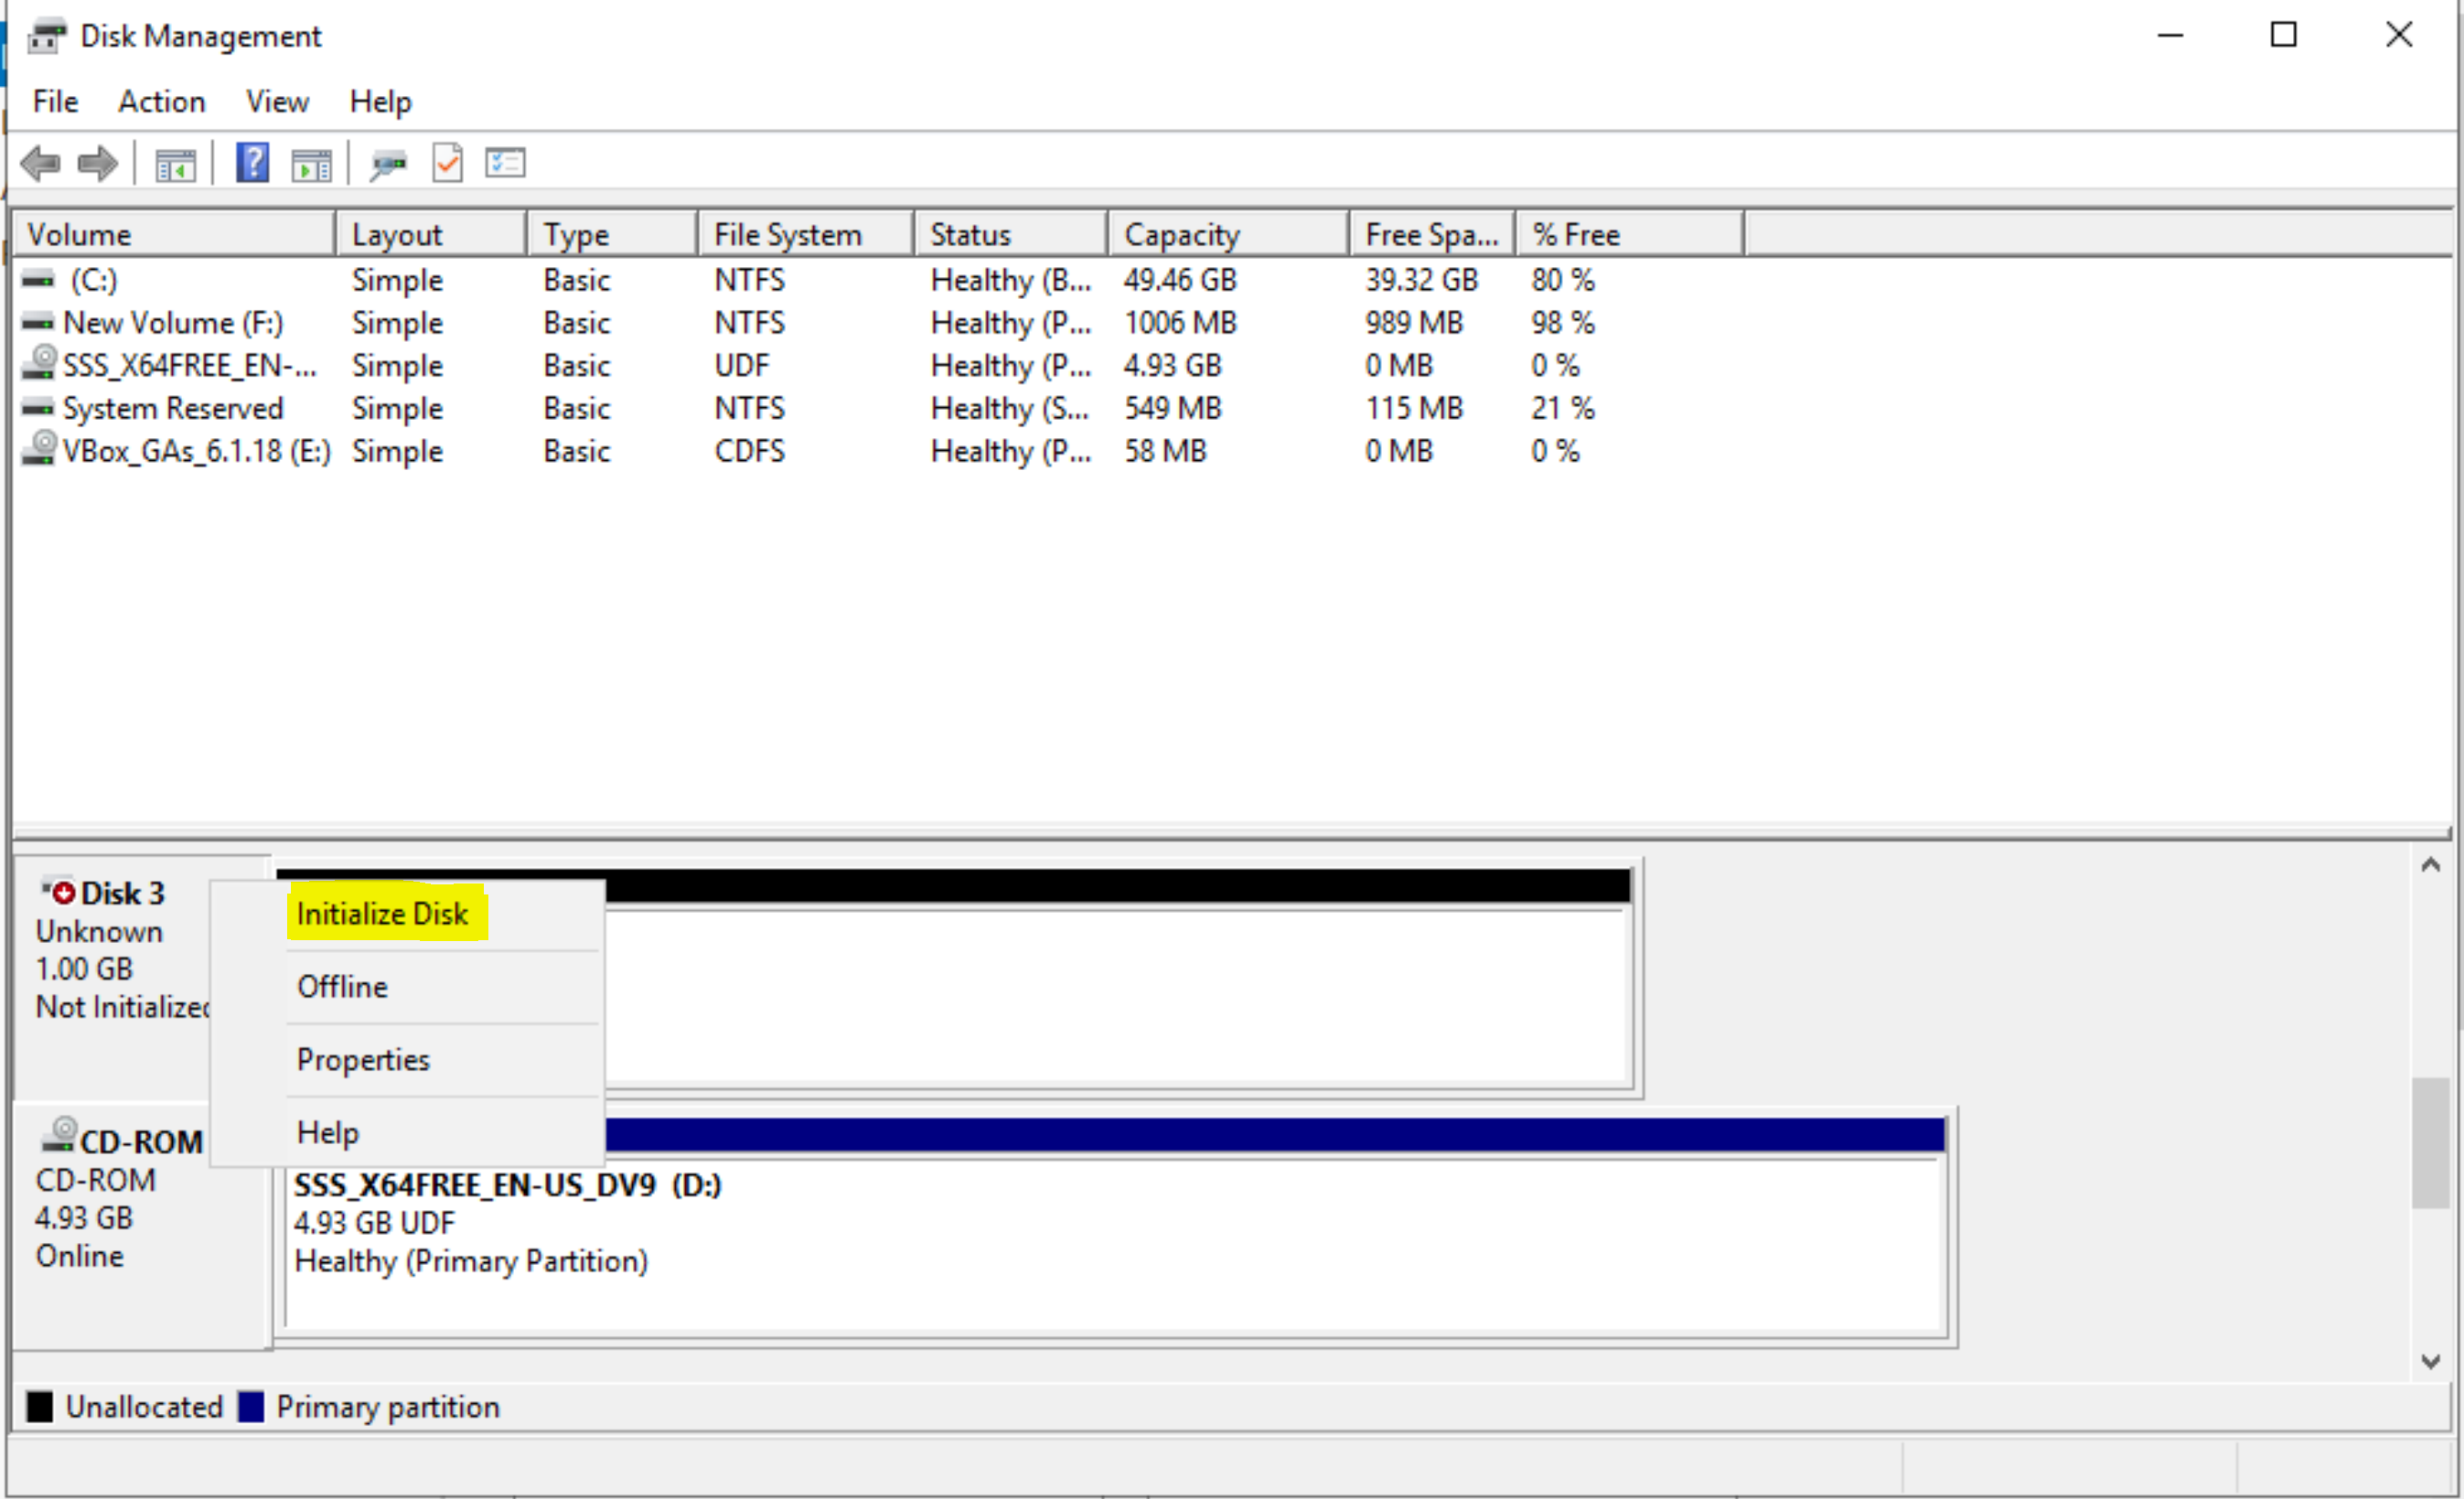This screenshot has height=1499, width=2464.
Task: Sort by the Volume column header
Action: (x=174, y=235)
